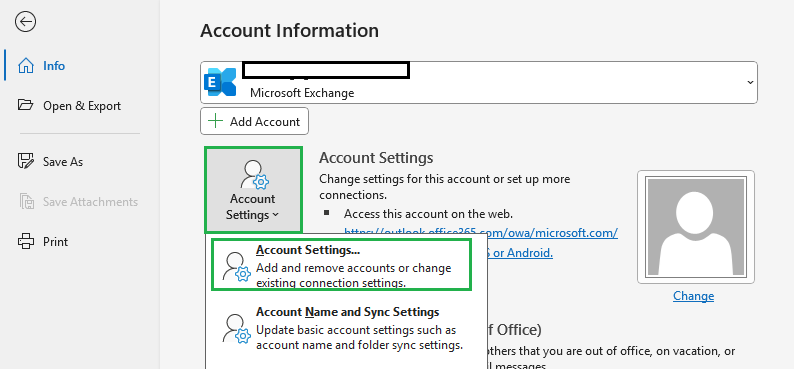
Task: Click the Open & Export folder icon
Action: (x=25, y=105)
